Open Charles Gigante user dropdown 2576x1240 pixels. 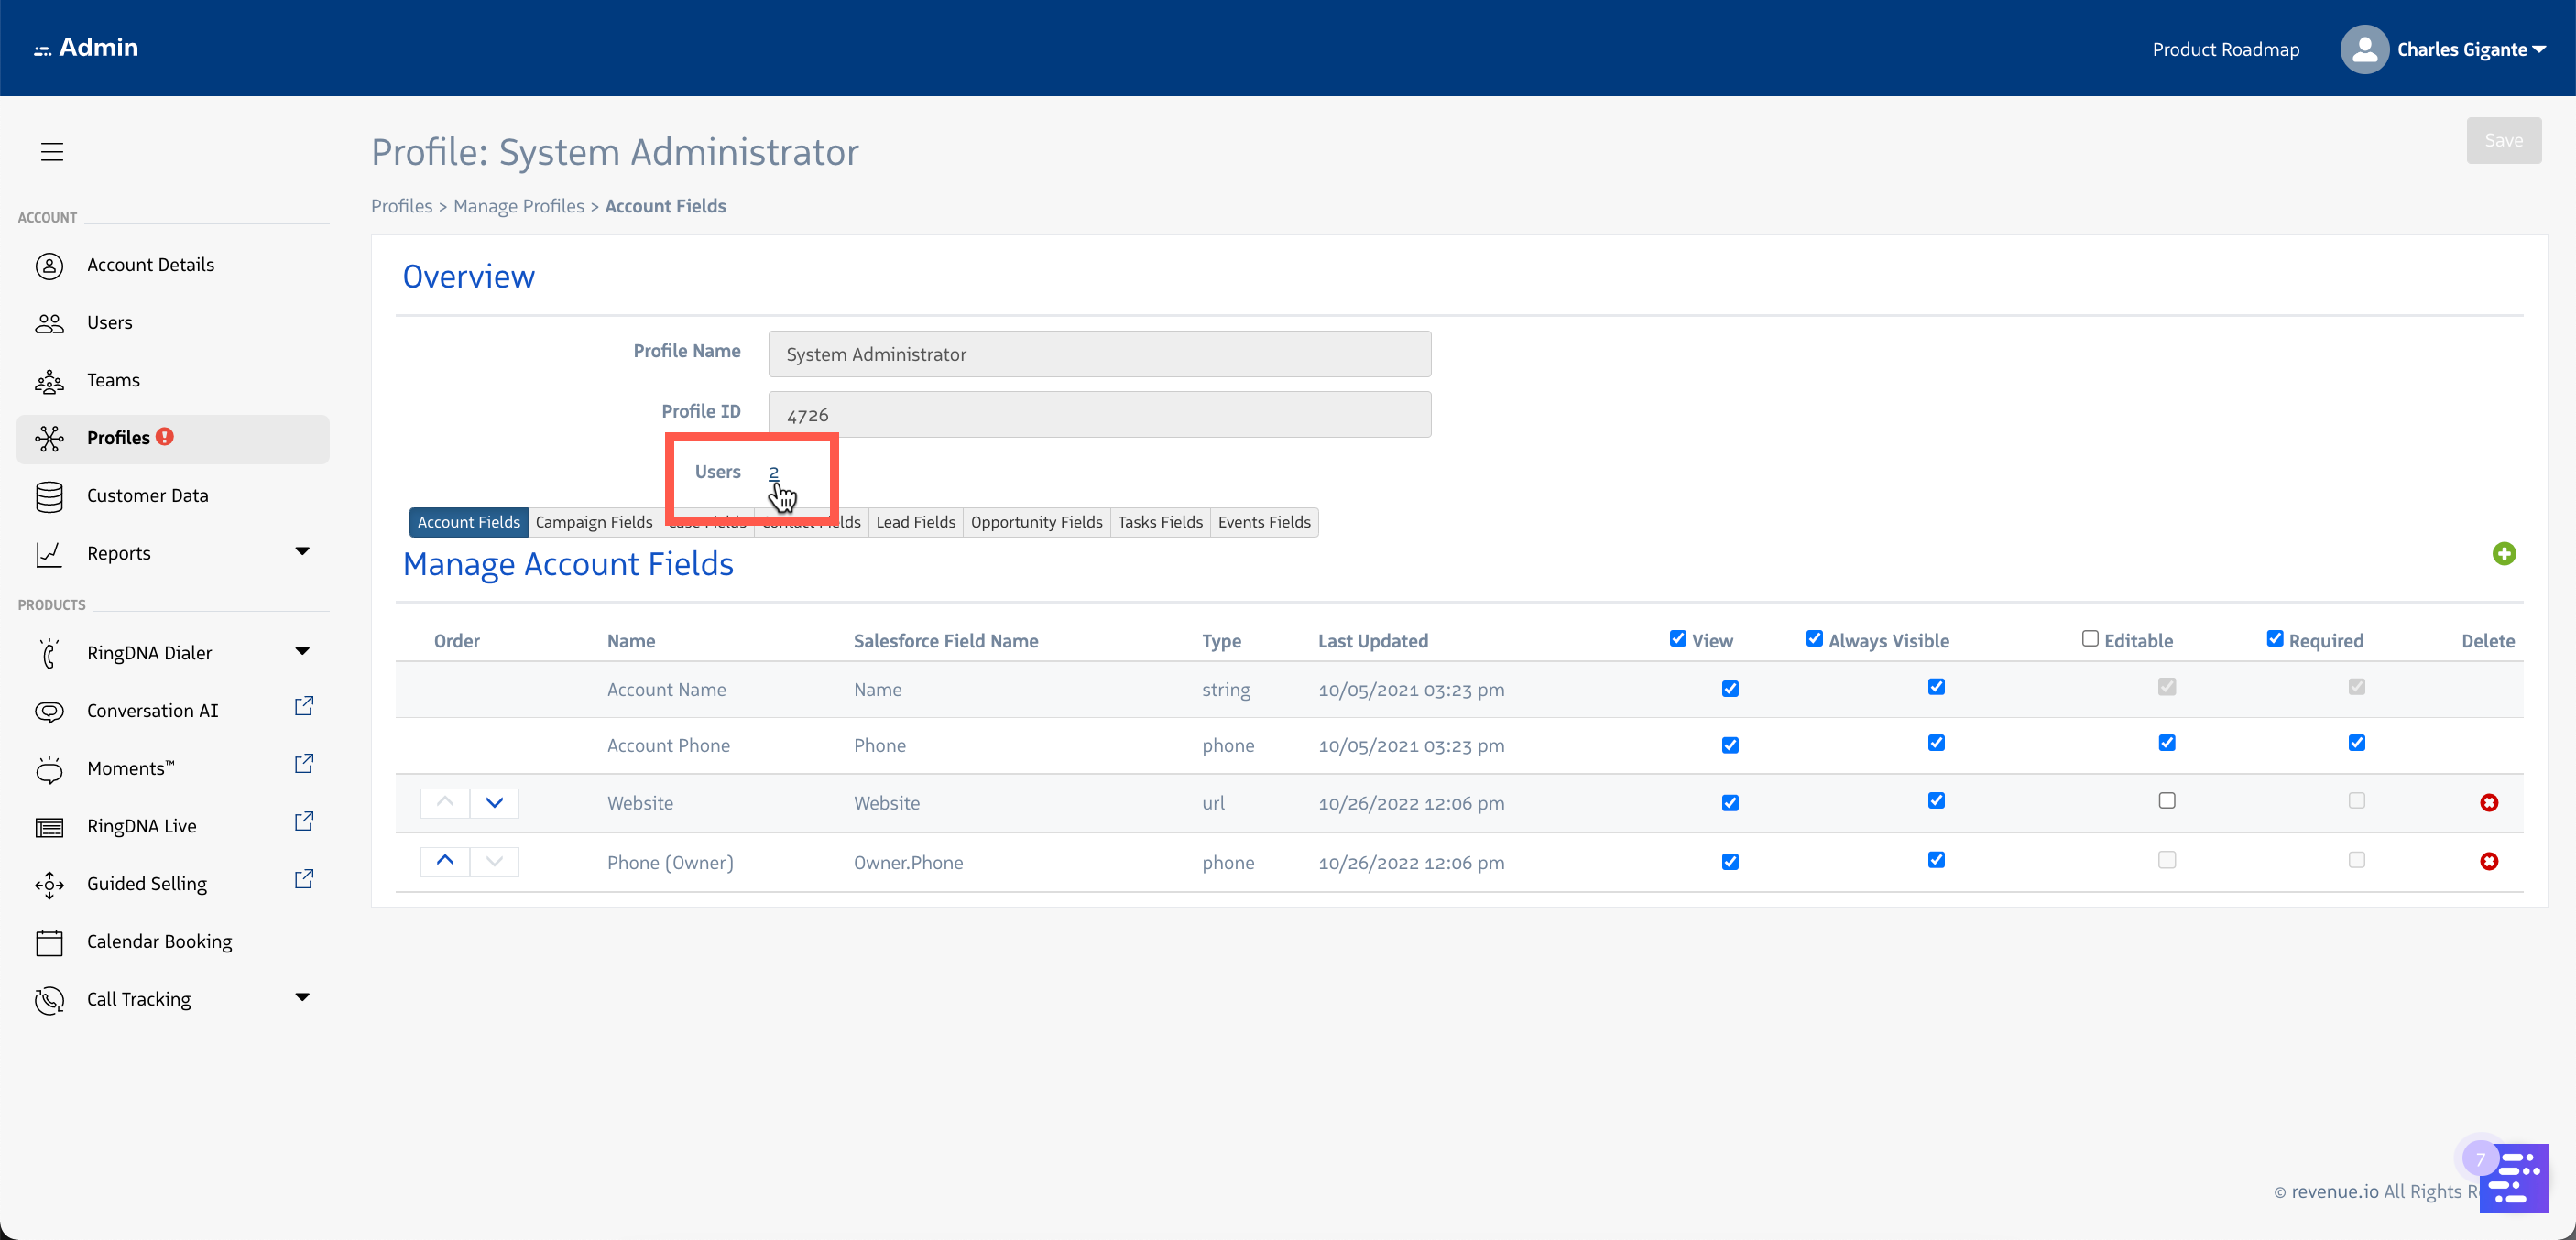(x=2470, y=49)
